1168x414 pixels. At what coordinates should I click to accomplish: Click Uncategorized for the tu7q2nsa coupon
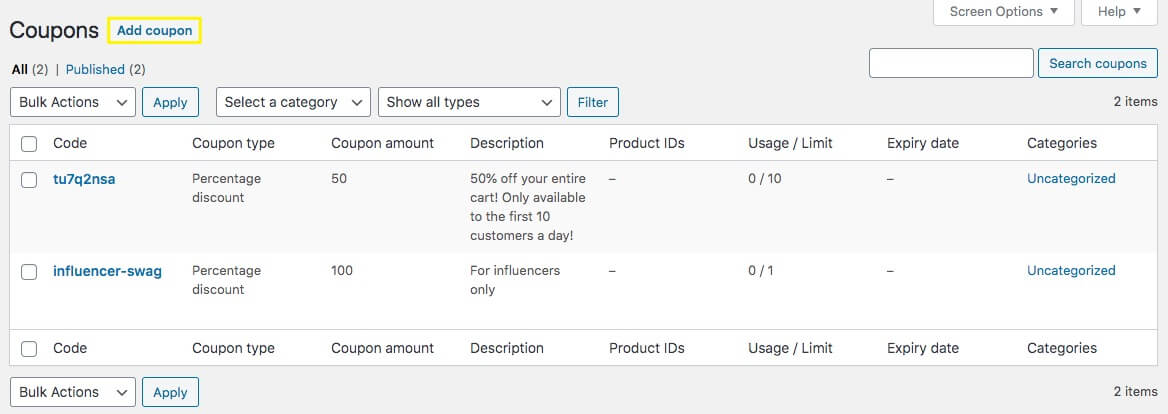point(1070,179)
